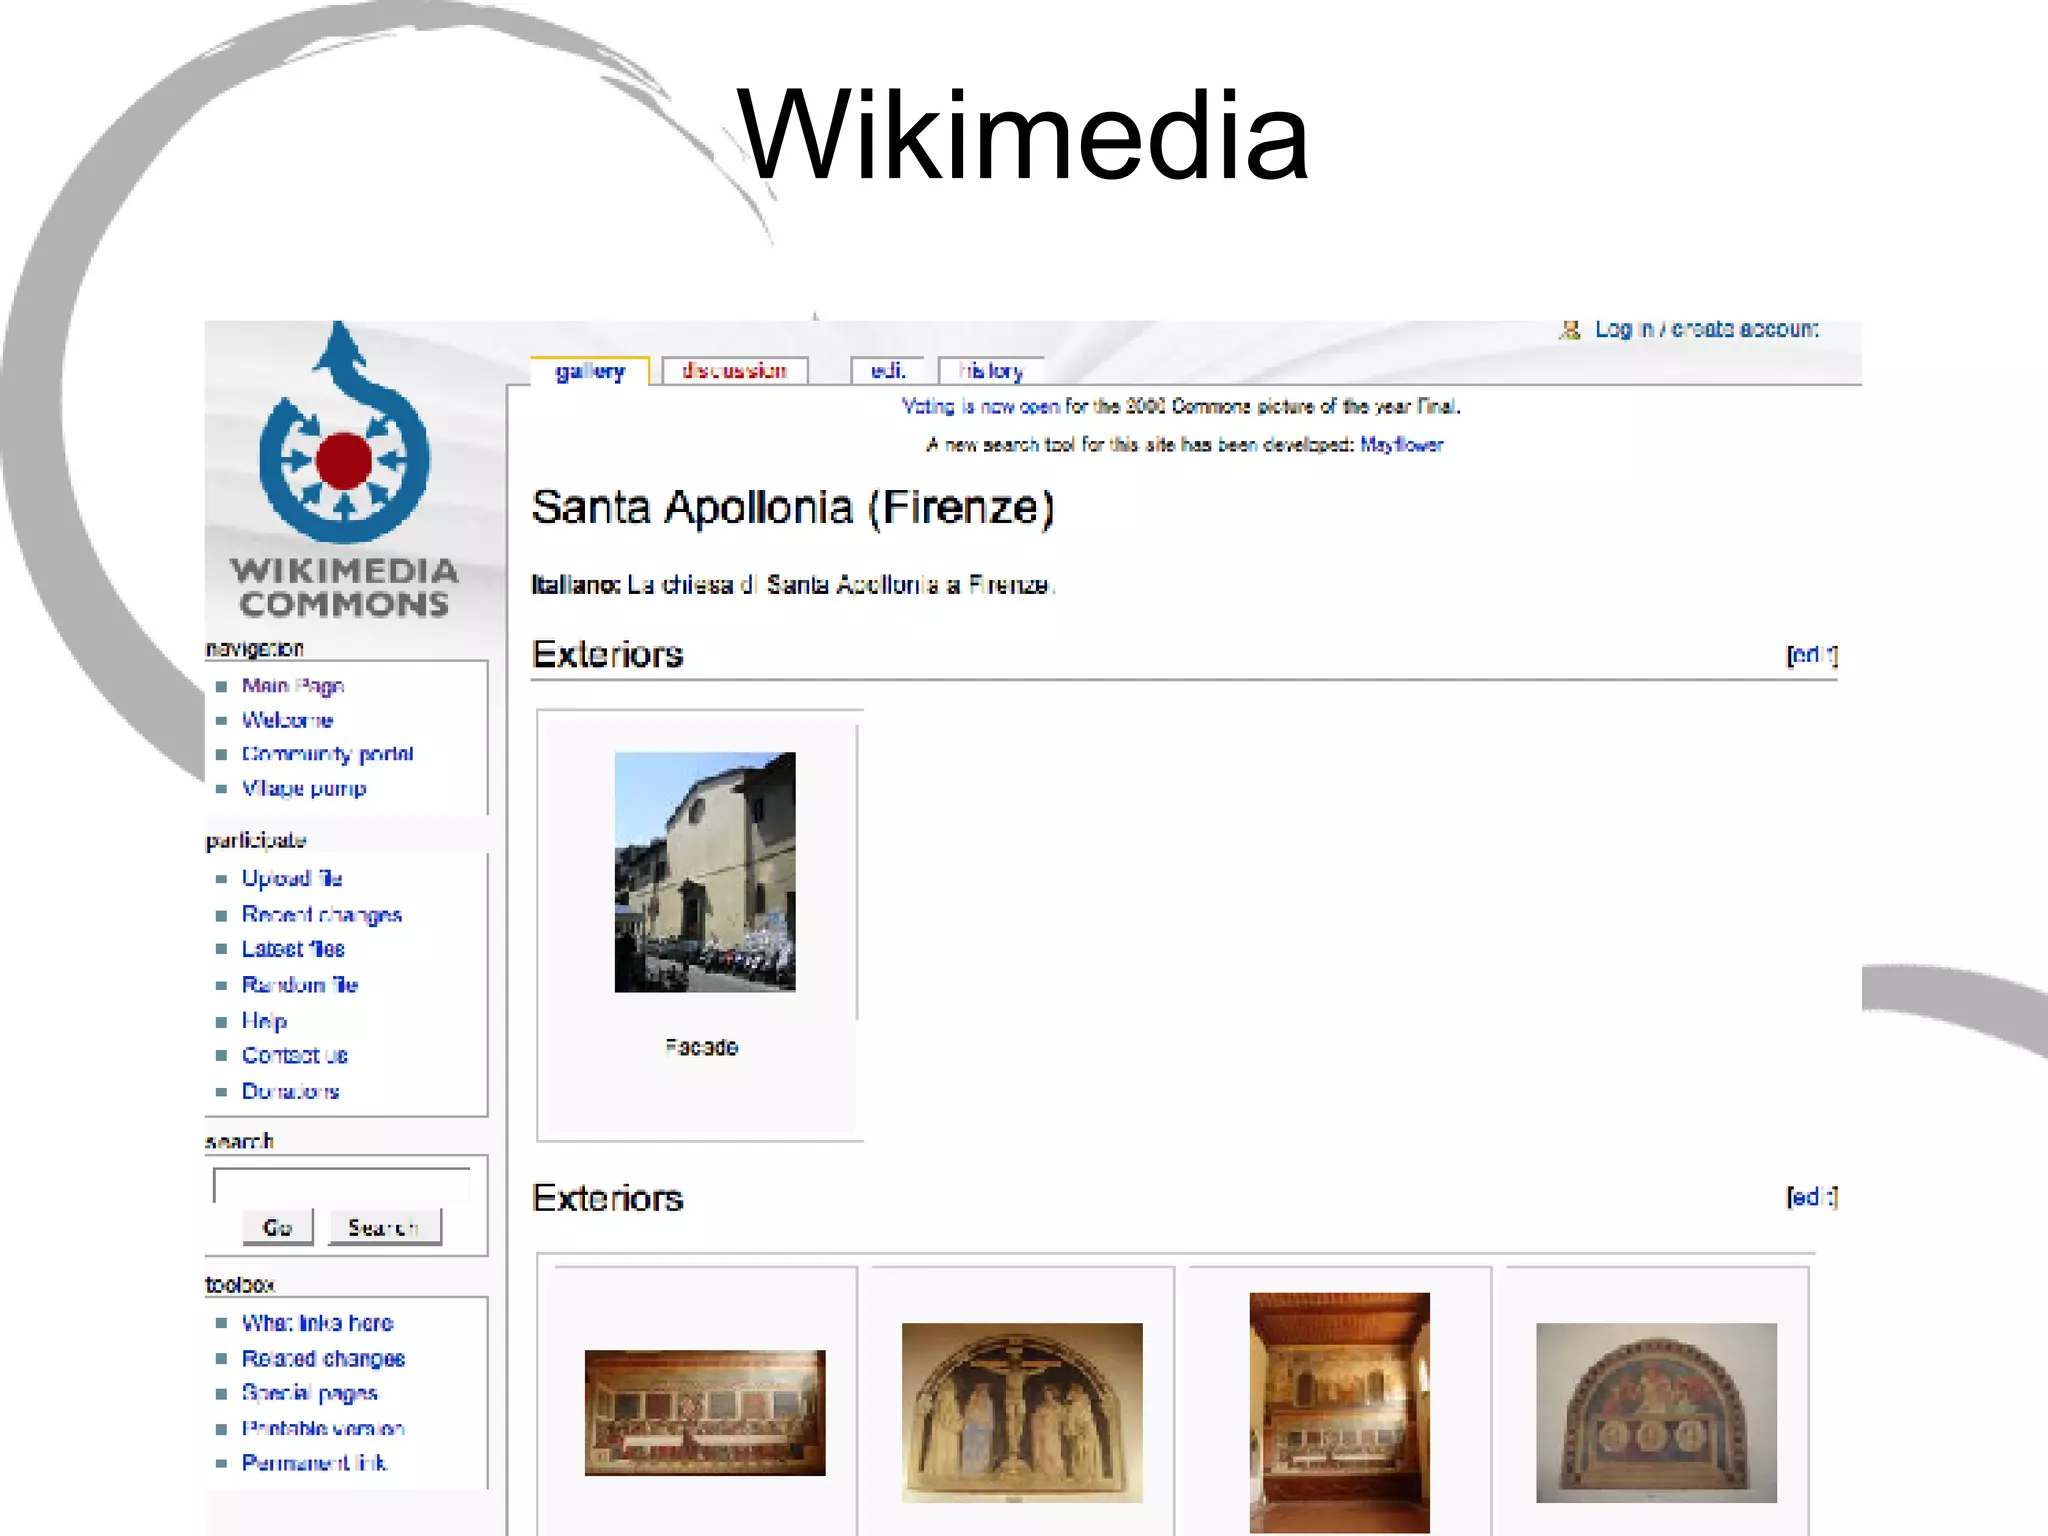Click the user icon beside Log in
The width and height of the screenshot is (2048, 1536).
[x=1570, y=330]
